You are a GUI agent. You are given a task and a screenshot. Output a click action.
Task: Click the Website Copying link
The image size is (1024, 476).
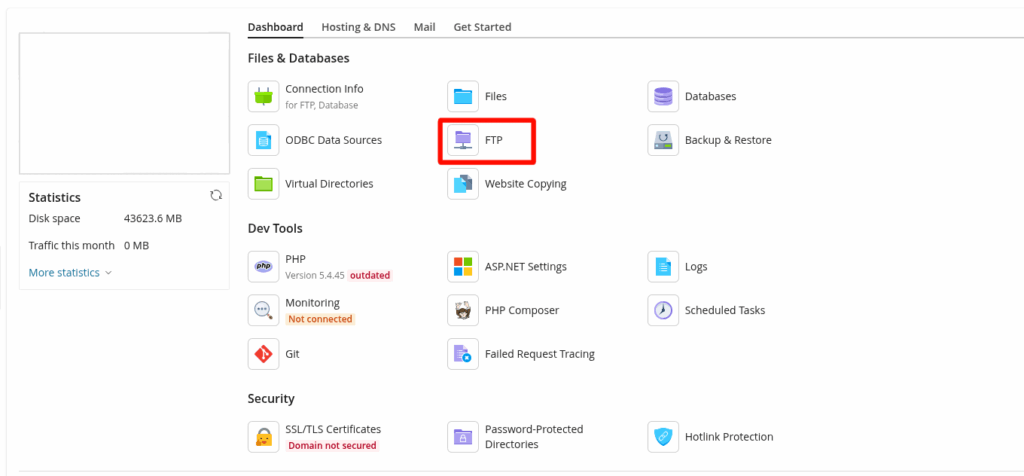(525, 184)
